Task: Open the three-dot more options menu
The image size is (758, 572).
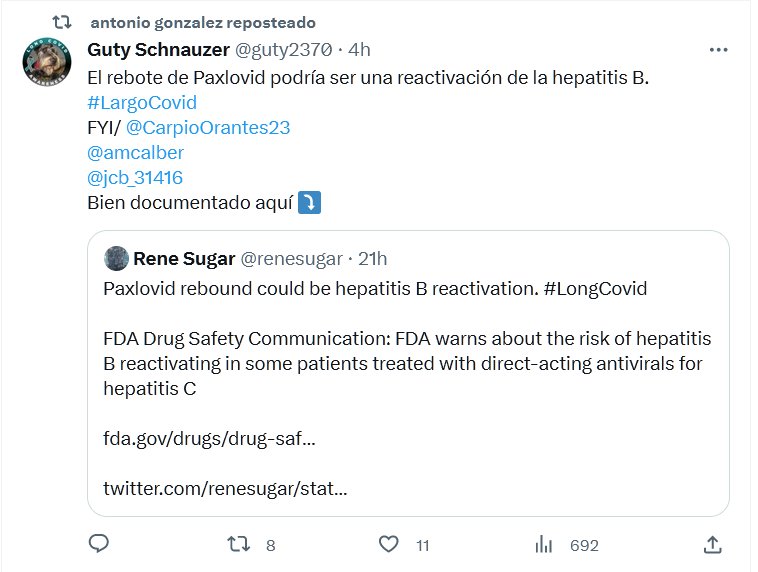Action: coord(718,49)
